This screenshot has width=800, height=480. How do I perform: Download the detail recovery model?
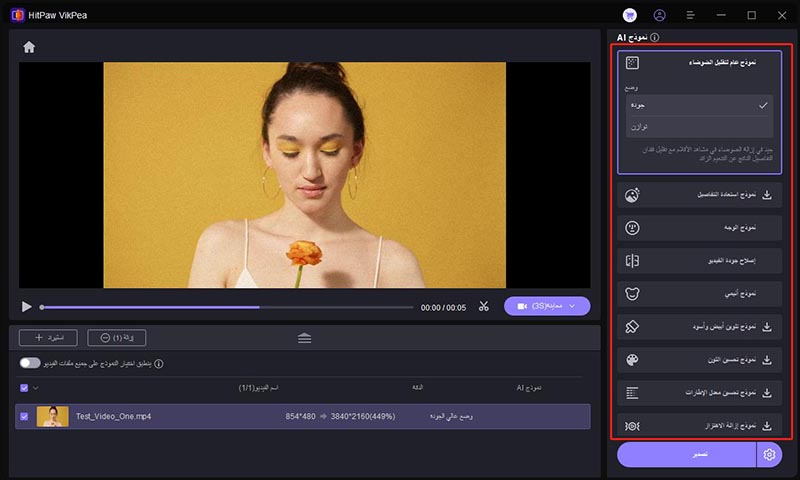click(767, 195)
